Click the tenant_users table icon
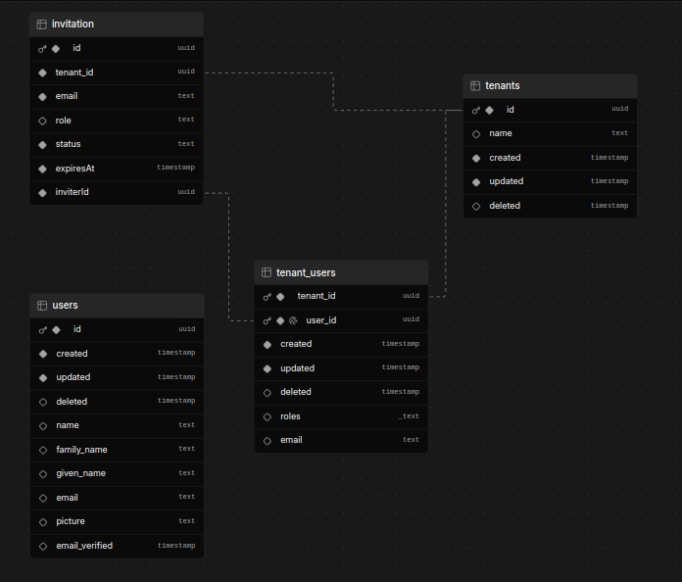 [266, 272]
